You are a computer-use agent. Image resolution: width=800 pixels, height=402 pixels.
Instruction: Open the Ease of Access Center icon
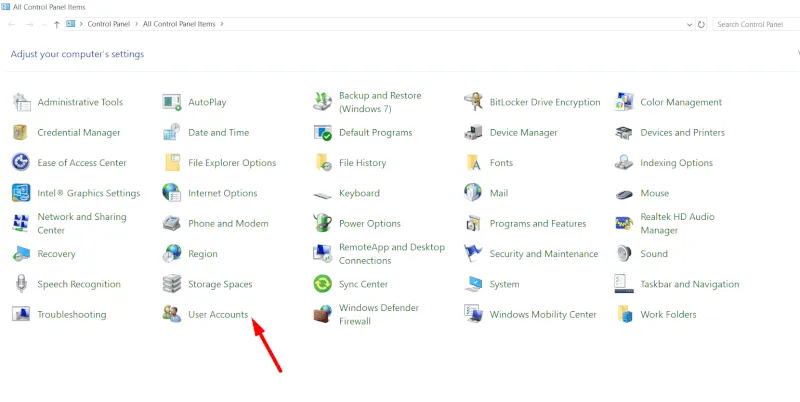coord(21,163)
